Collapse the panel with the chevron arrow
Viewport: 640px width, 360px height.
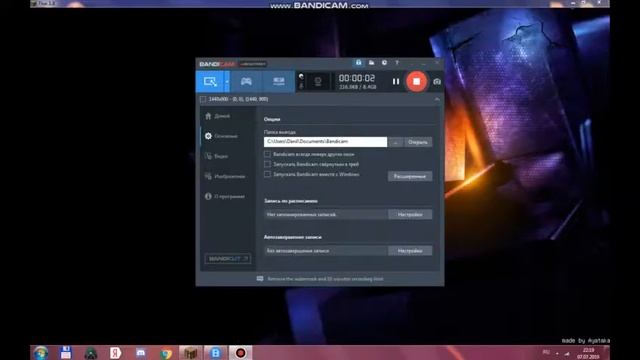click(x=437, y=99)
